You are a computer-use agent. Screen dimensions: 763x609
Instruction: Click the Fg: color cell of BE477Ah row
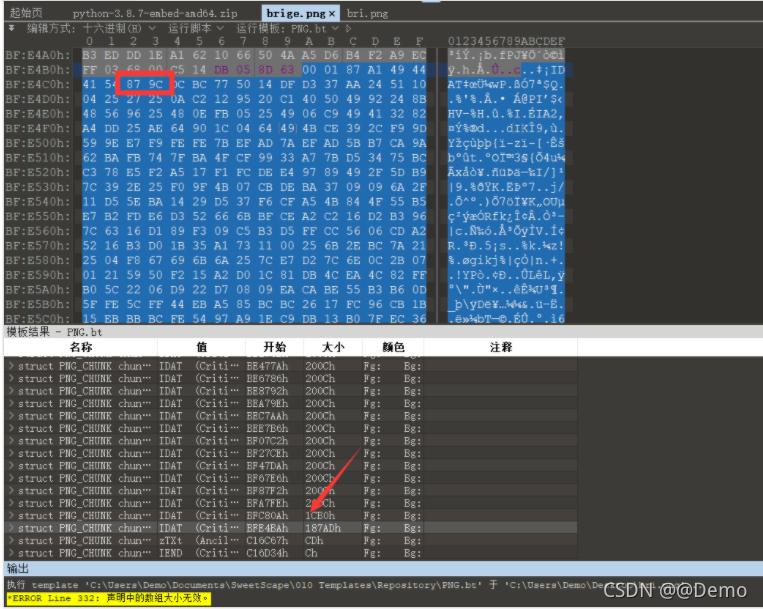click(372, 366)
